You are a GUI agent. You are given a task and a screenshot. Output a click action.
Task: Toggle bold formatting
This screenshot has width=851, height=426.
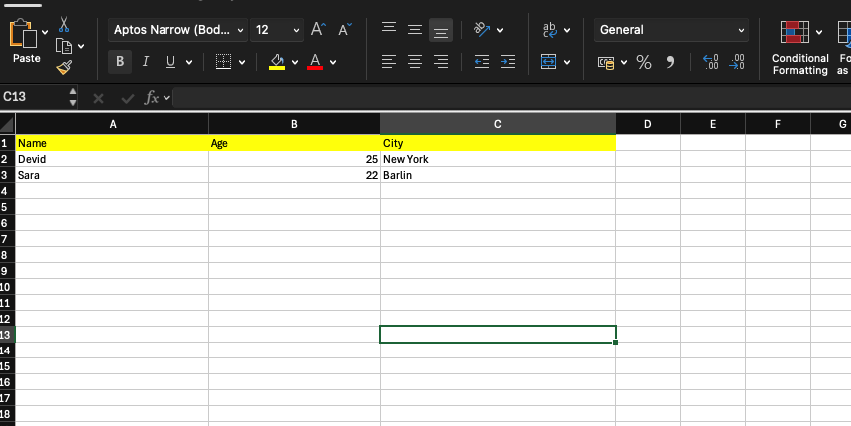tap(121, 63)
